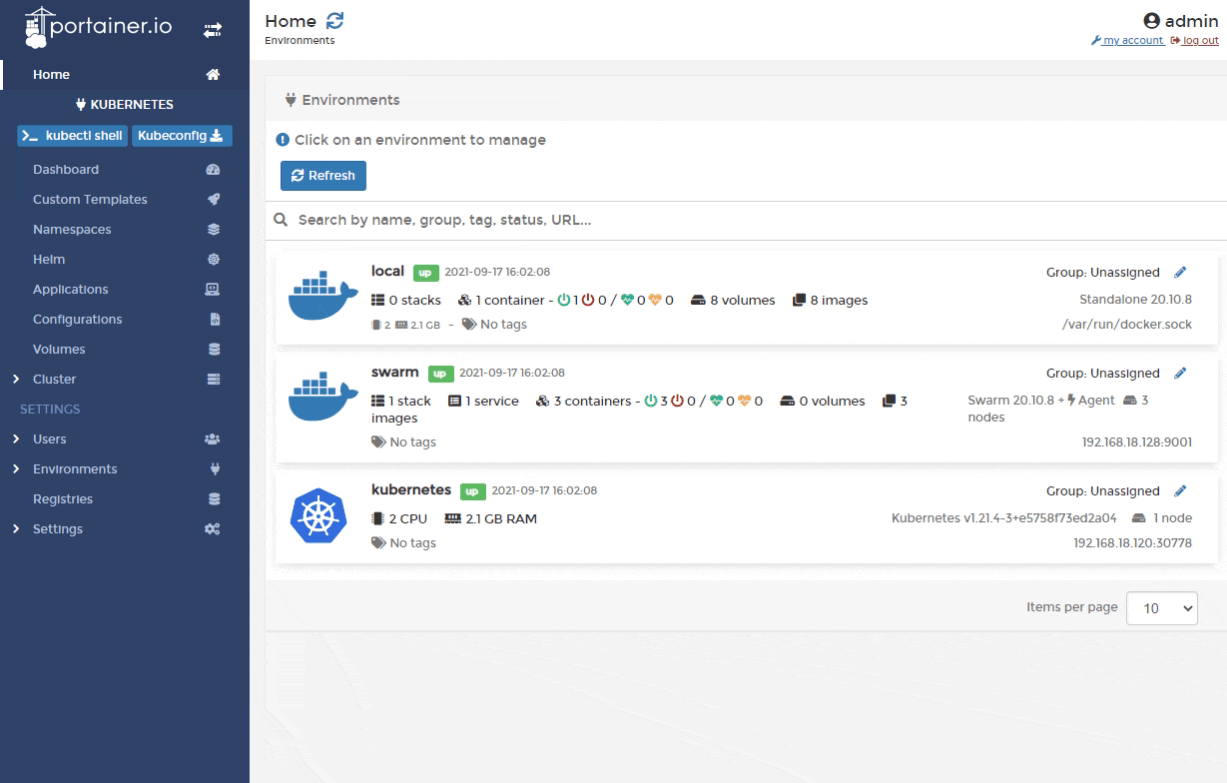This screenshot has width=1227, height=783.
Task: Click the Applications laptop icon
Action: click(212, 289)
